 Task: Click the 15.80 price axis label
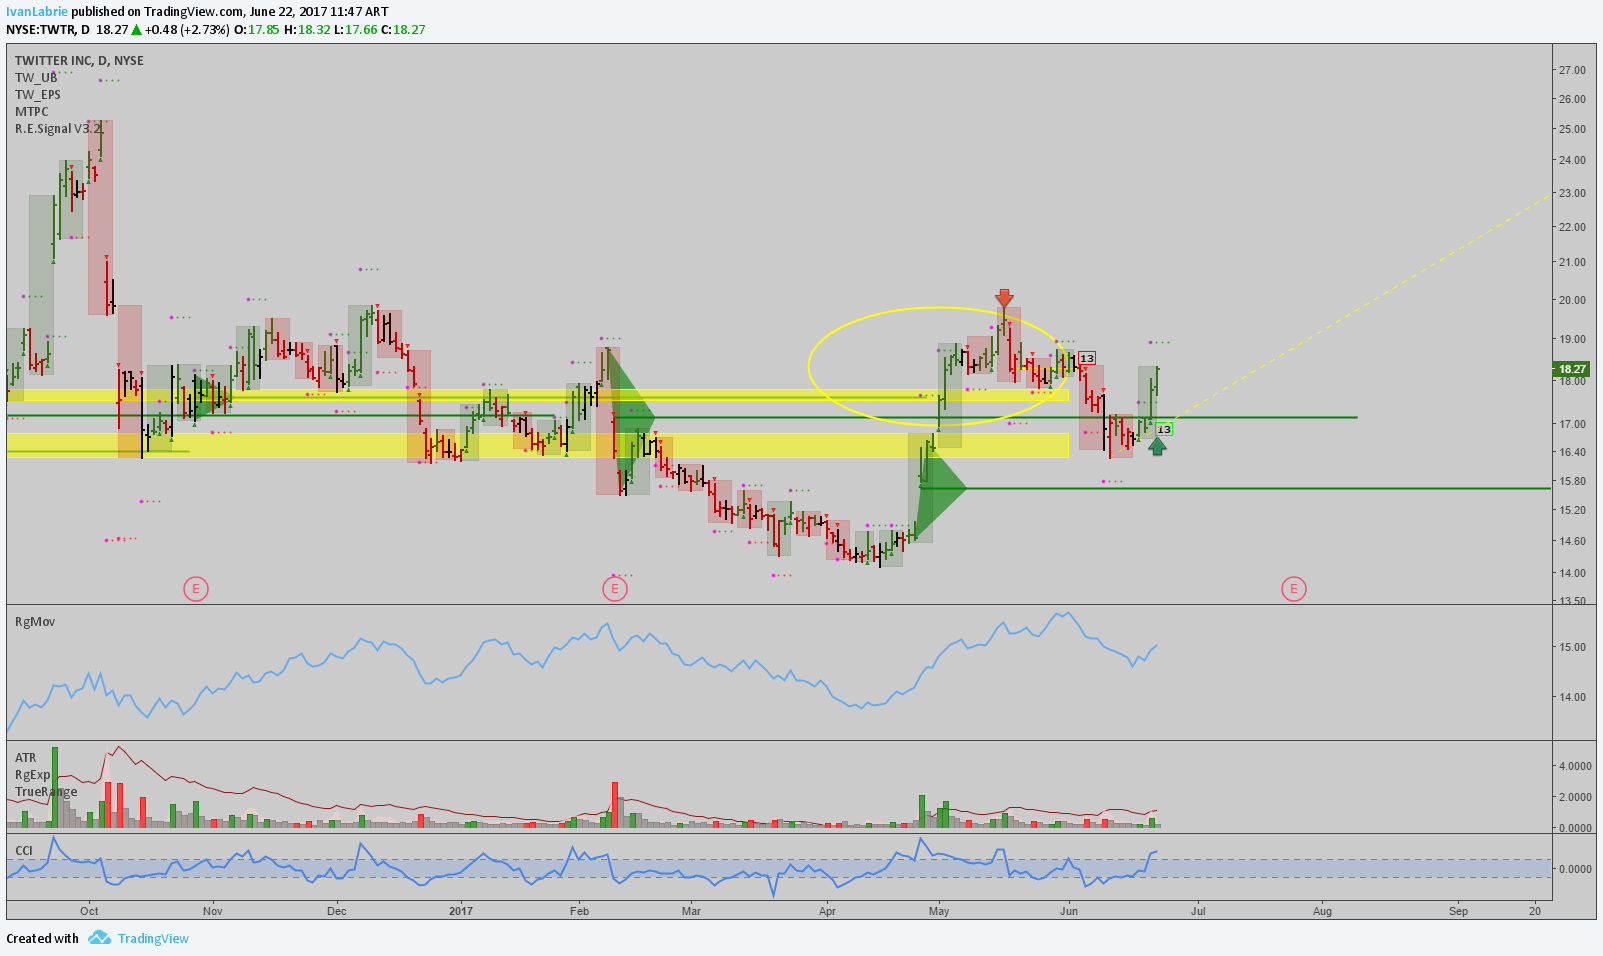pyautogui.click(x=1572, y=482)
